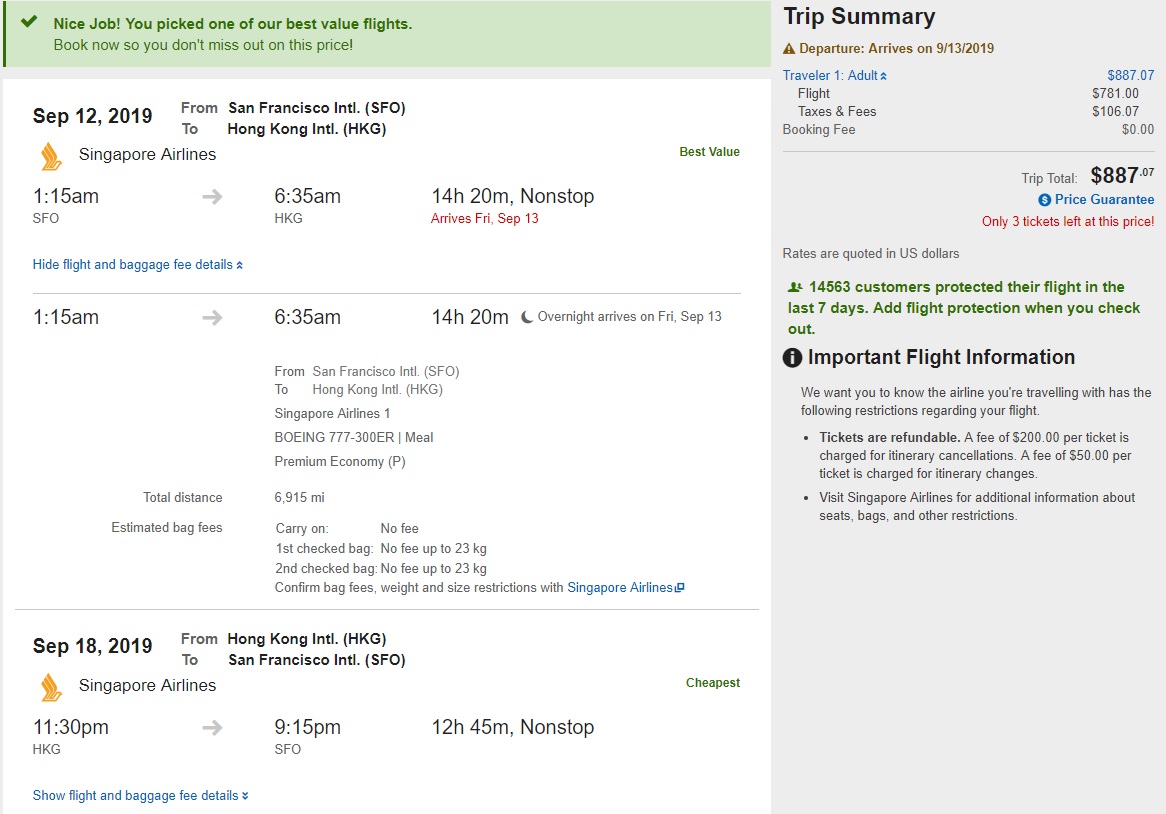Click the Price Guarantee dollar icon
Screen dimensions: 1166x814
click(1045, 200)
